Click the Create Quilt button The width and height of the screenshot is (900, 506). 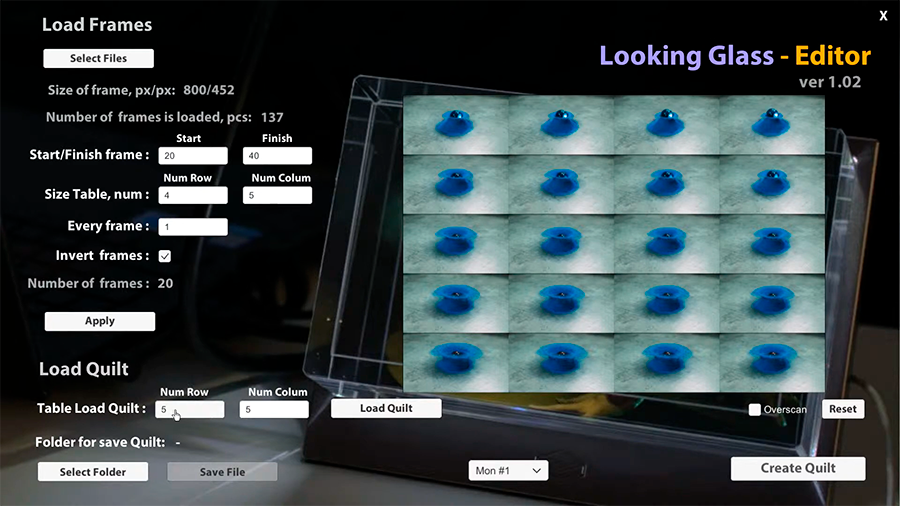pos(797,468)
